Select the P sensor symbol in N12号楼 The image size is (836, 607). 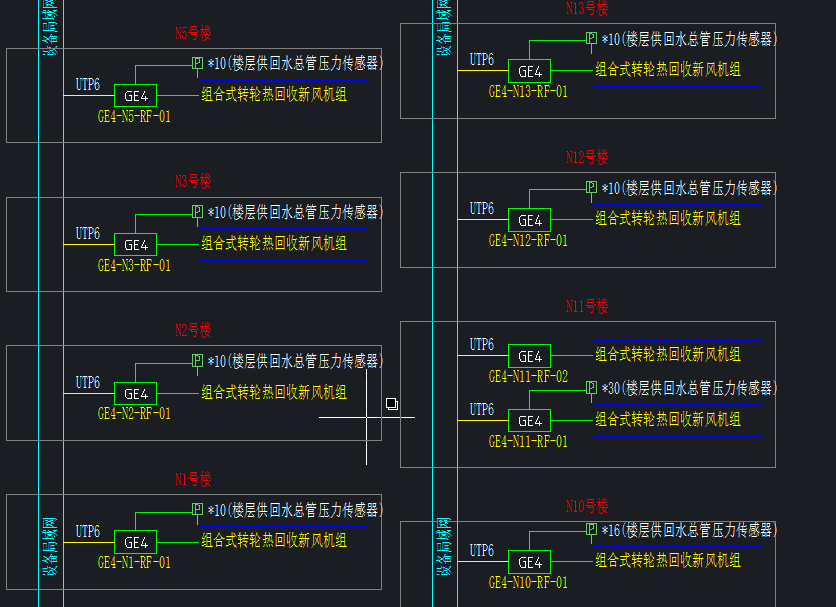pyautogui.click(x=591, y=188)
